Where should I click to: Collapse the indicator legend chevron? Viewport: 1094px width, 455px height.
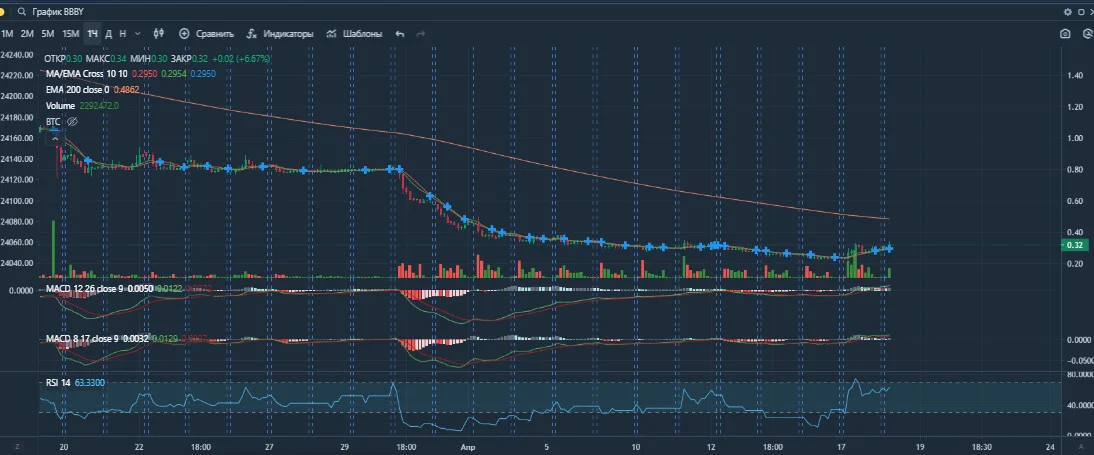click(x=56, y=138)
